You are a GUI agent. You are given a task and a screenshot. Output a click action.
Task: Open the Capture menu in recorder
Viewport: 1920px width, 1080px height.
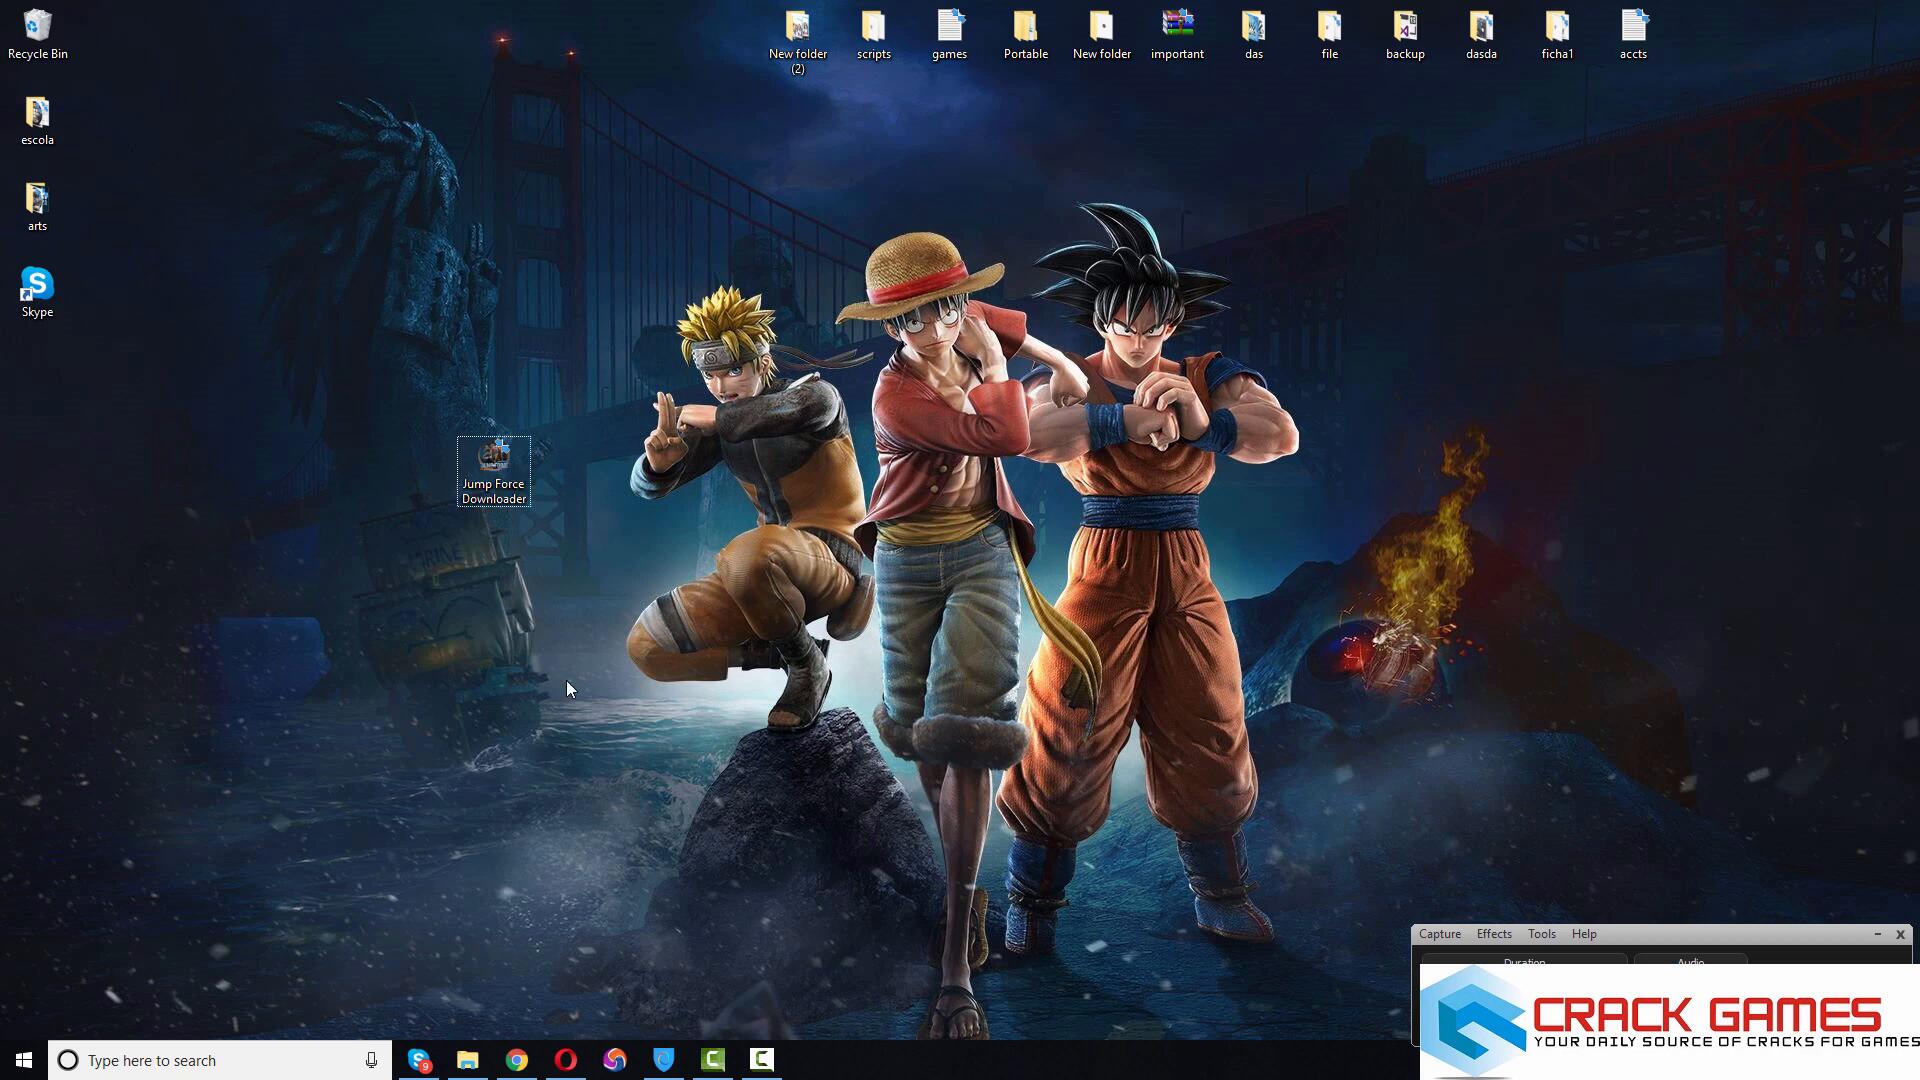[1439, 934]
